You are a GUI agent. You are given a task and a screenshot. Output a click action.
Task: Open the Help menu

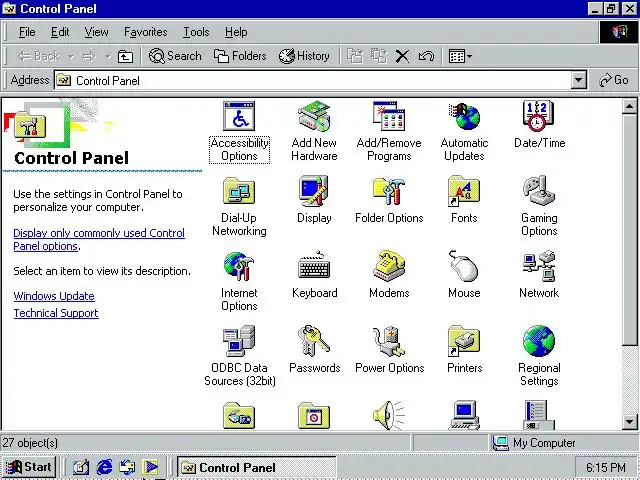pyautogui.click(x=236, y=32)
